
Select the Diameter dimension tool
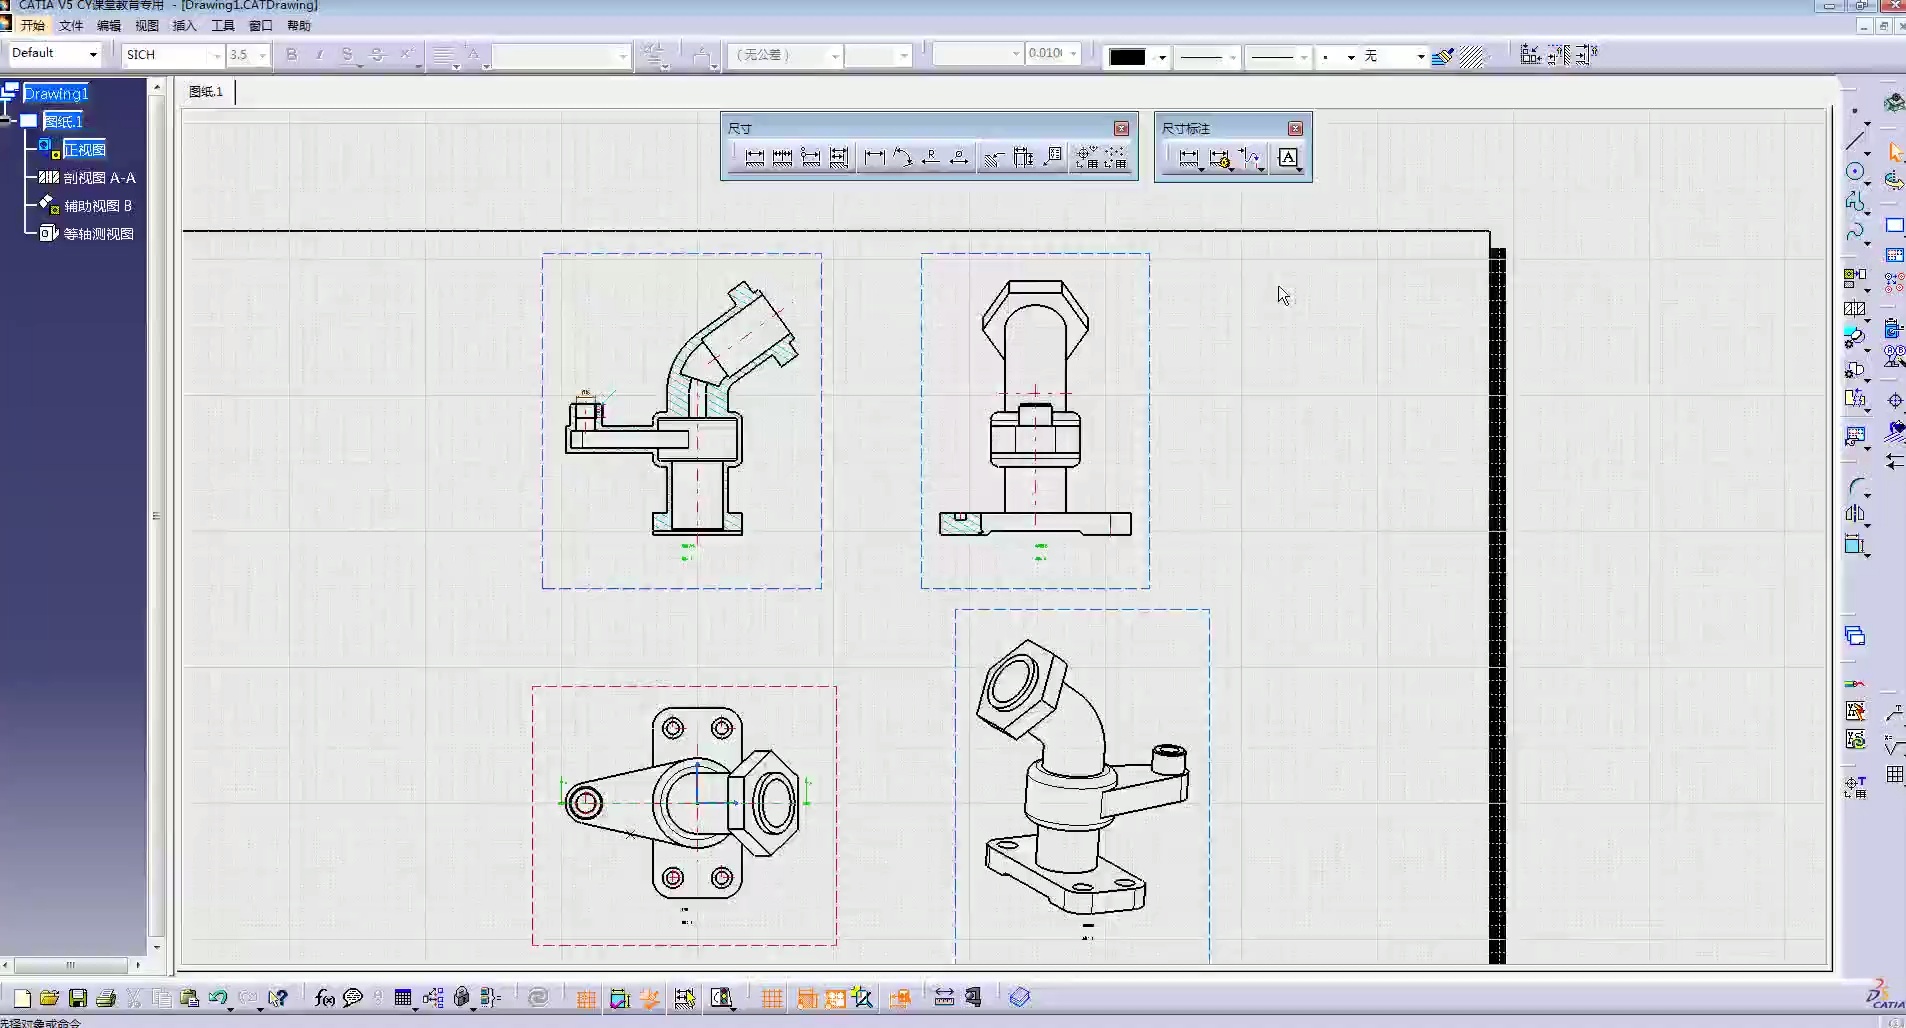pos(959,158)
